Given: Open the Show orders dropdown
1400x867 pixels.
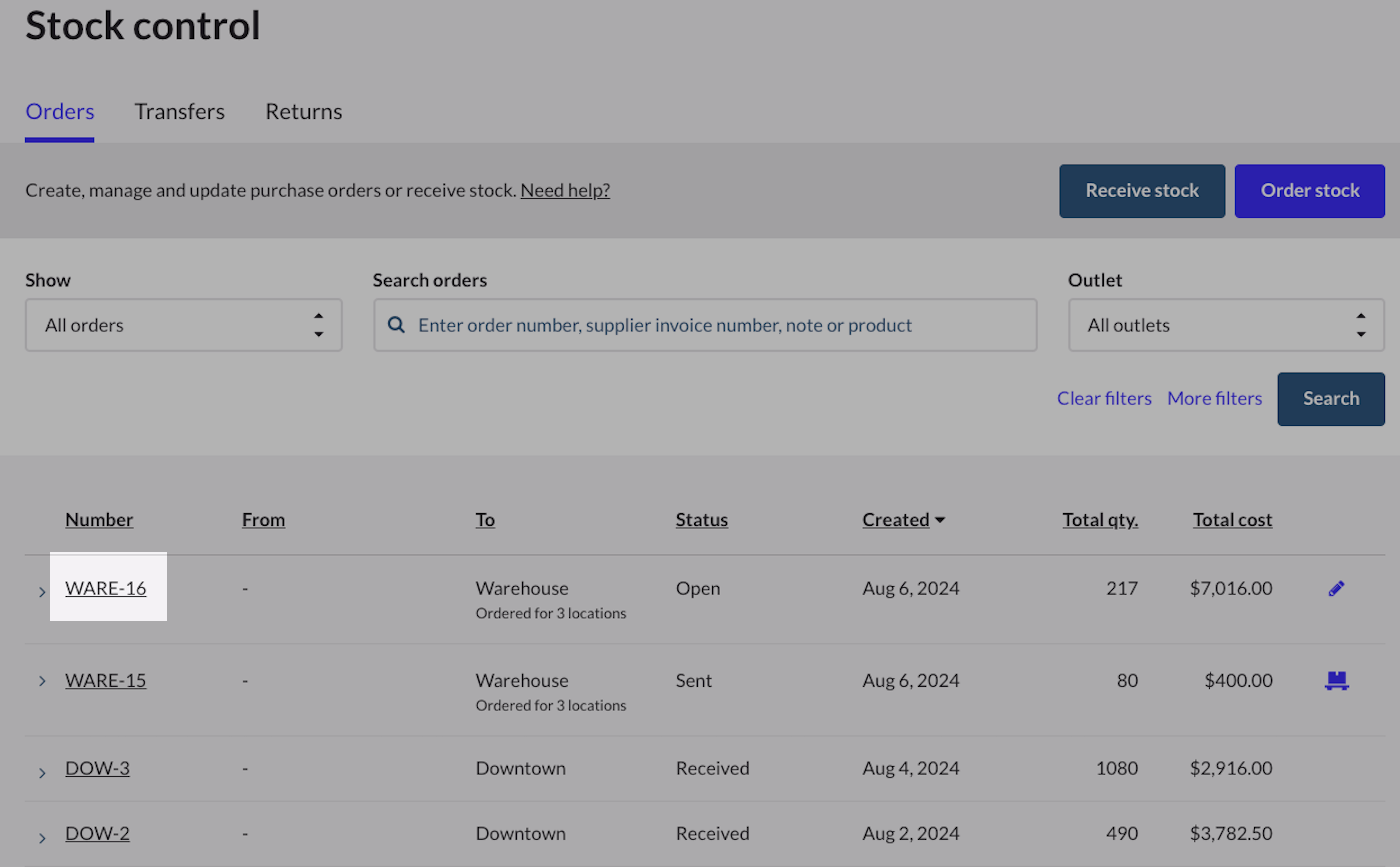Looking at the screenshot, I should click(183, 325).
